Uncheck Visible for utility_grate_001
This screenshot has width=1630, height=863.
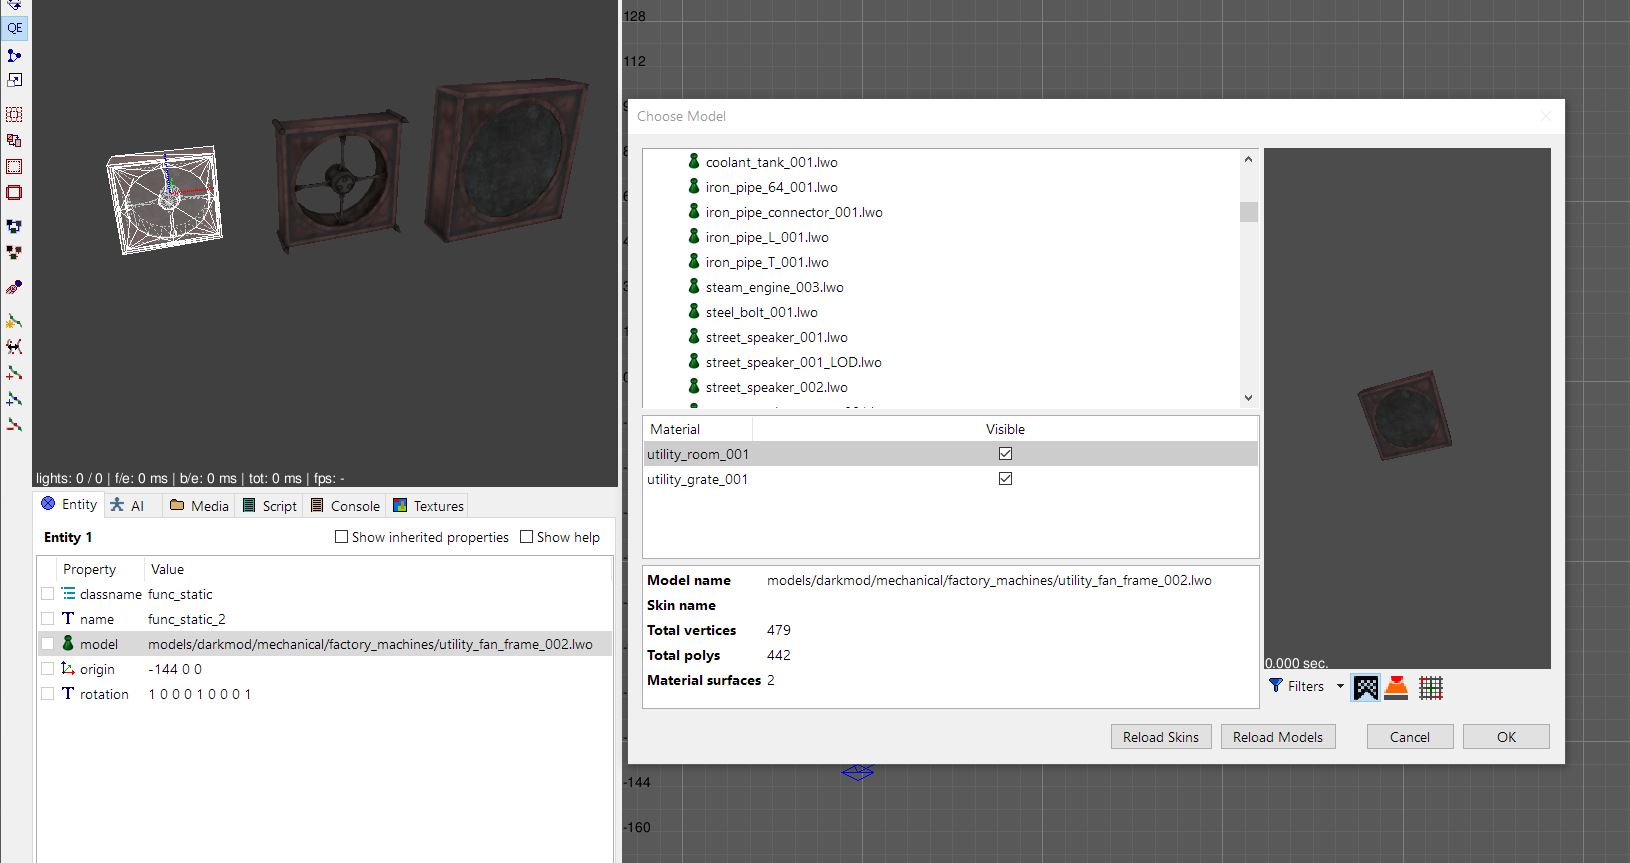(x=1005, y=479)
